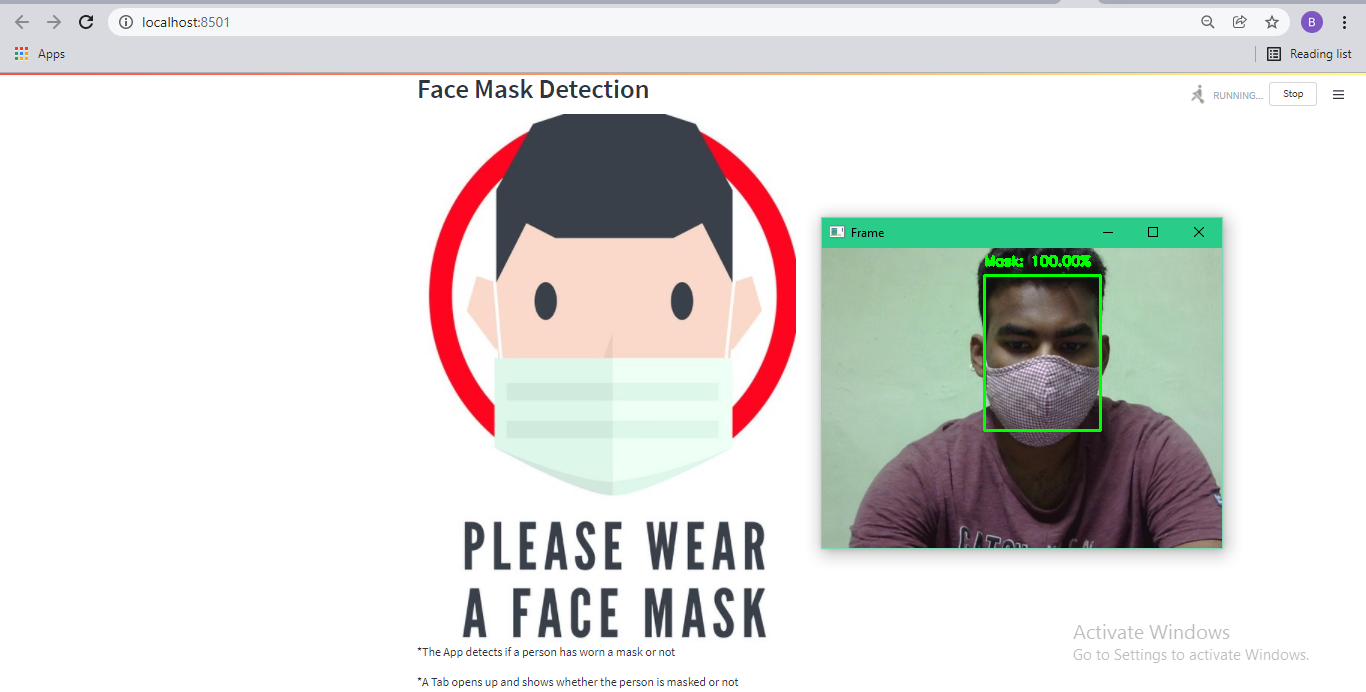Screen dimensions: 1366x692
Task: Open the Chrome three-dot menu
Action: 1344,21
